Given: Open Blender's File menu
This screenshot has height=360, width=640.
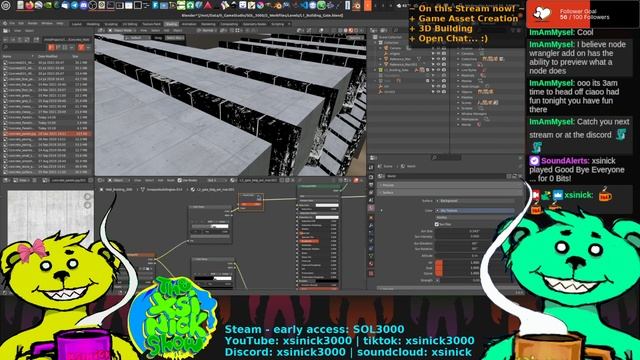Looking at the screenshot, I should tap(12, 24).
